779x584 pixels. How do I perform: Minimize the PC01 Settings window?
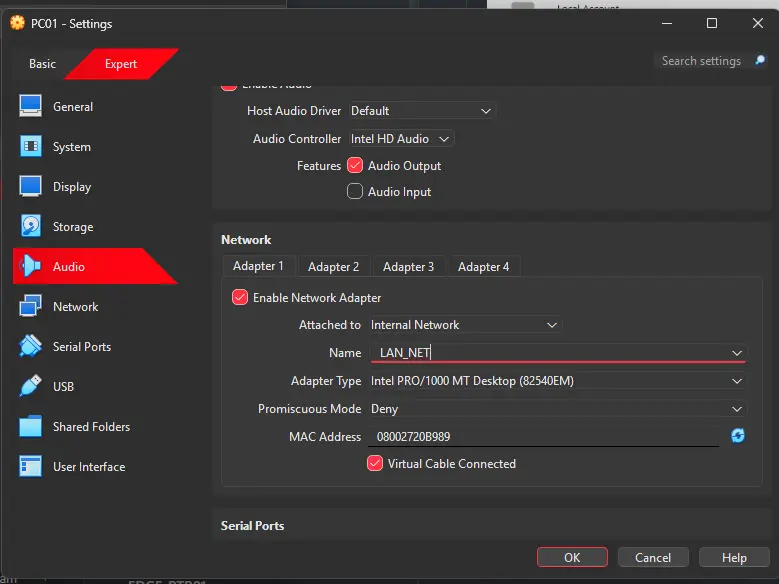click(667, 23)
